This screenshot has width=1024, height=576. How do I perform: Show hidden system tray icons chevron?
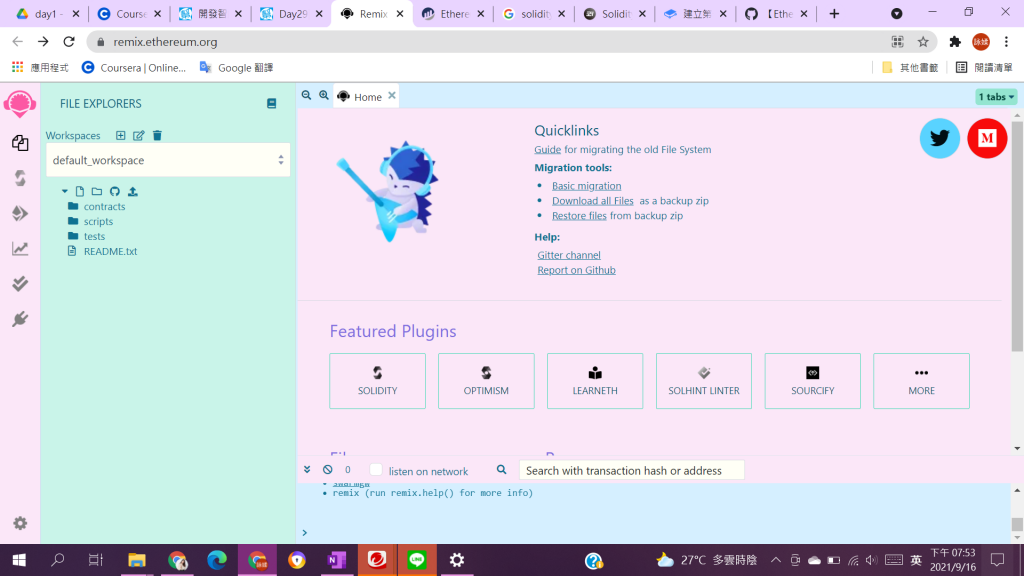pos(776,560)
